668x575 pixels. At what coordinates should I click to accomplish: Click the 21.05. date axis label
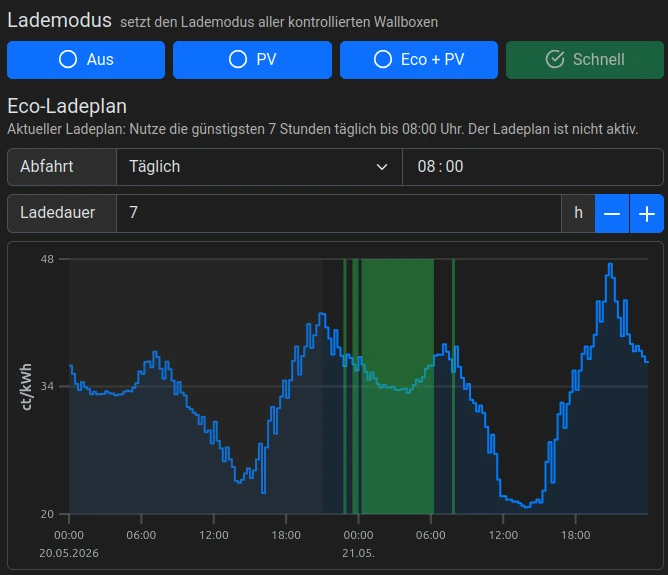point(358,553)
